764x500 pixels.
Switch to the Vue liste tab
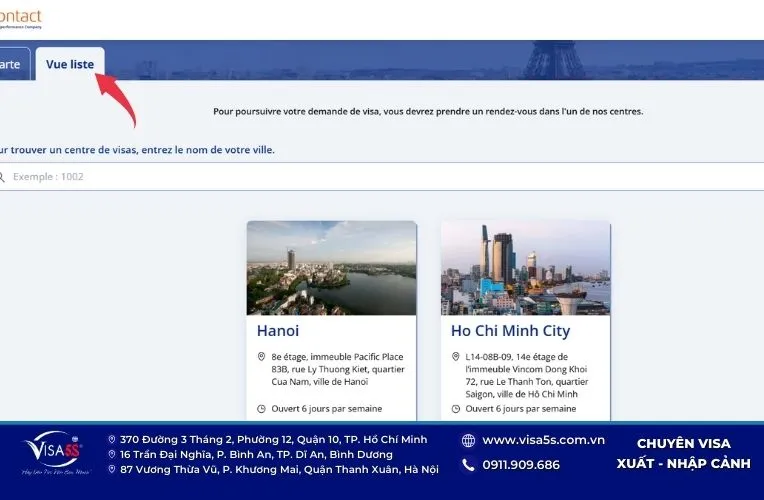[70, 64]
